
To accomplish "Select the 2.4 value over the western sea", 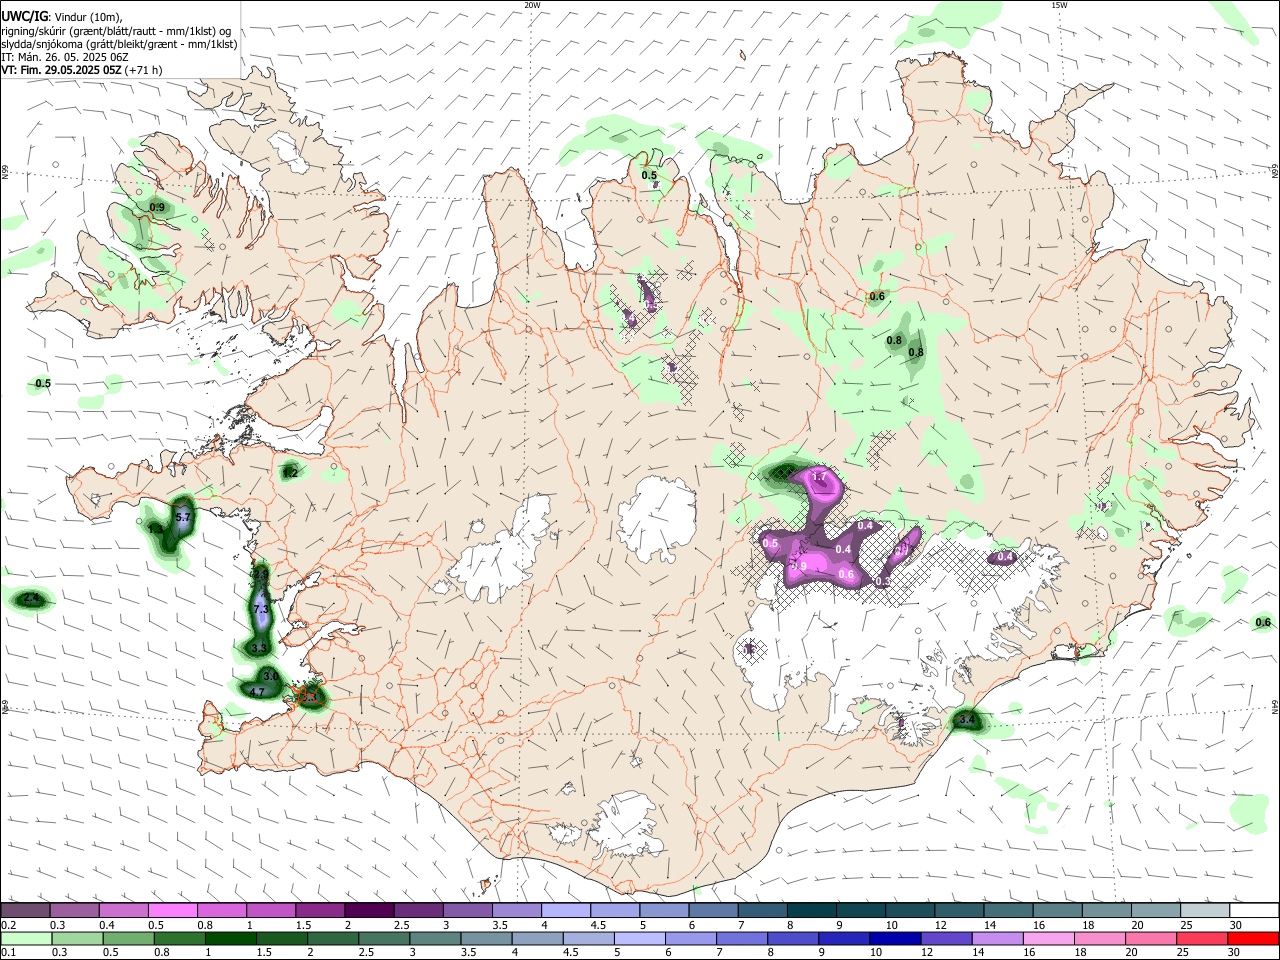I will click(x=31, y=598).
